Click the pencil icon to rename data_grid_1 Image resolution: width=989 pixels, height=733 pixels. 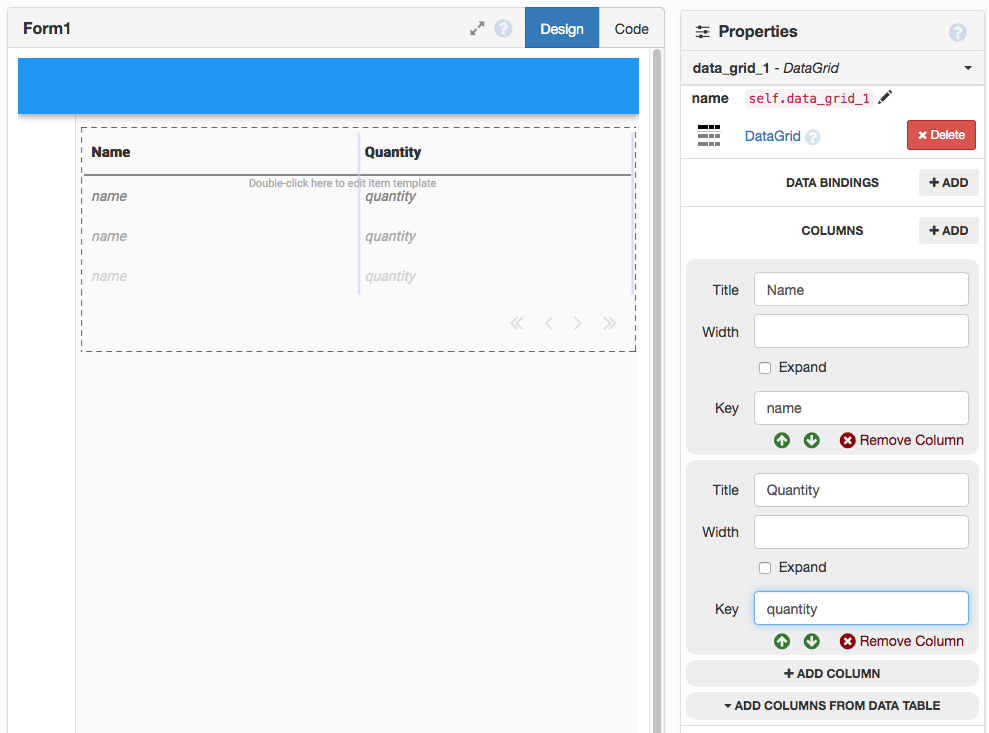click(885, 98)
